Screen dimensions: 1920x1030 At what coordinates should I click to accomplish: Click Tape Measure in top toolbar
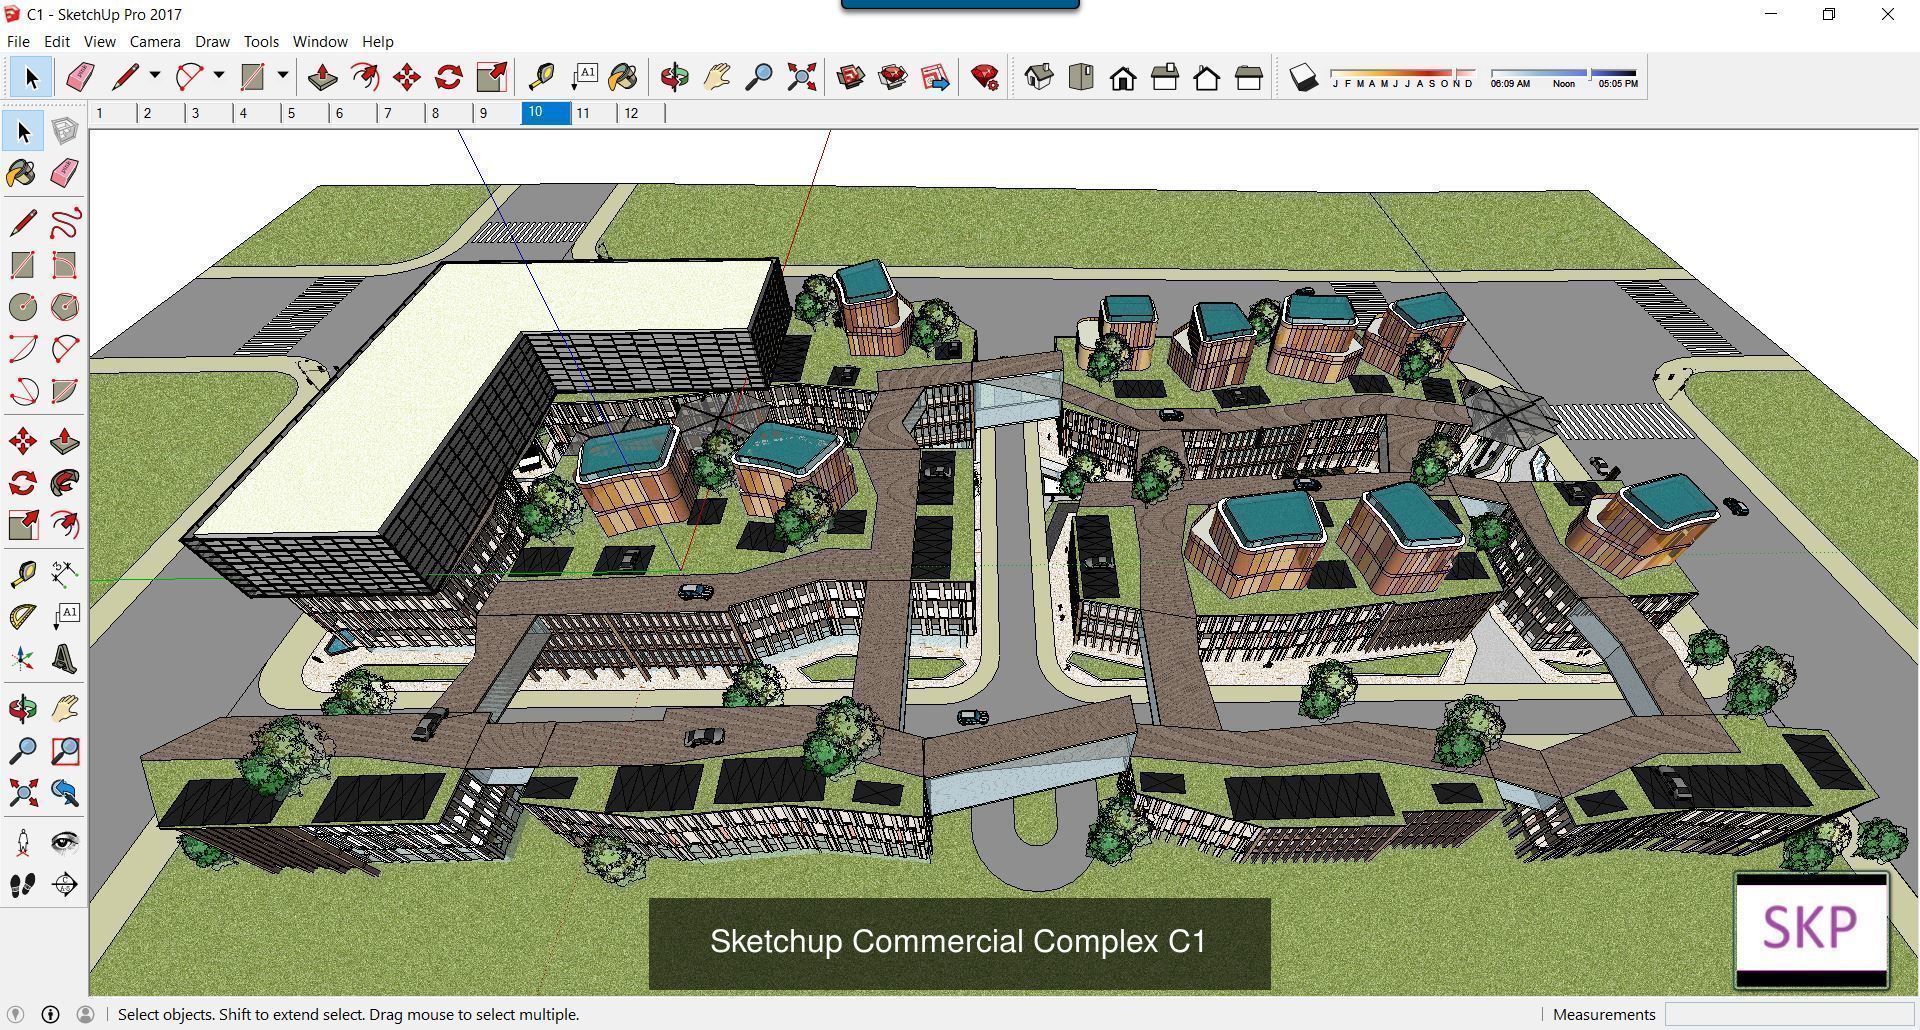coord(541,77)
